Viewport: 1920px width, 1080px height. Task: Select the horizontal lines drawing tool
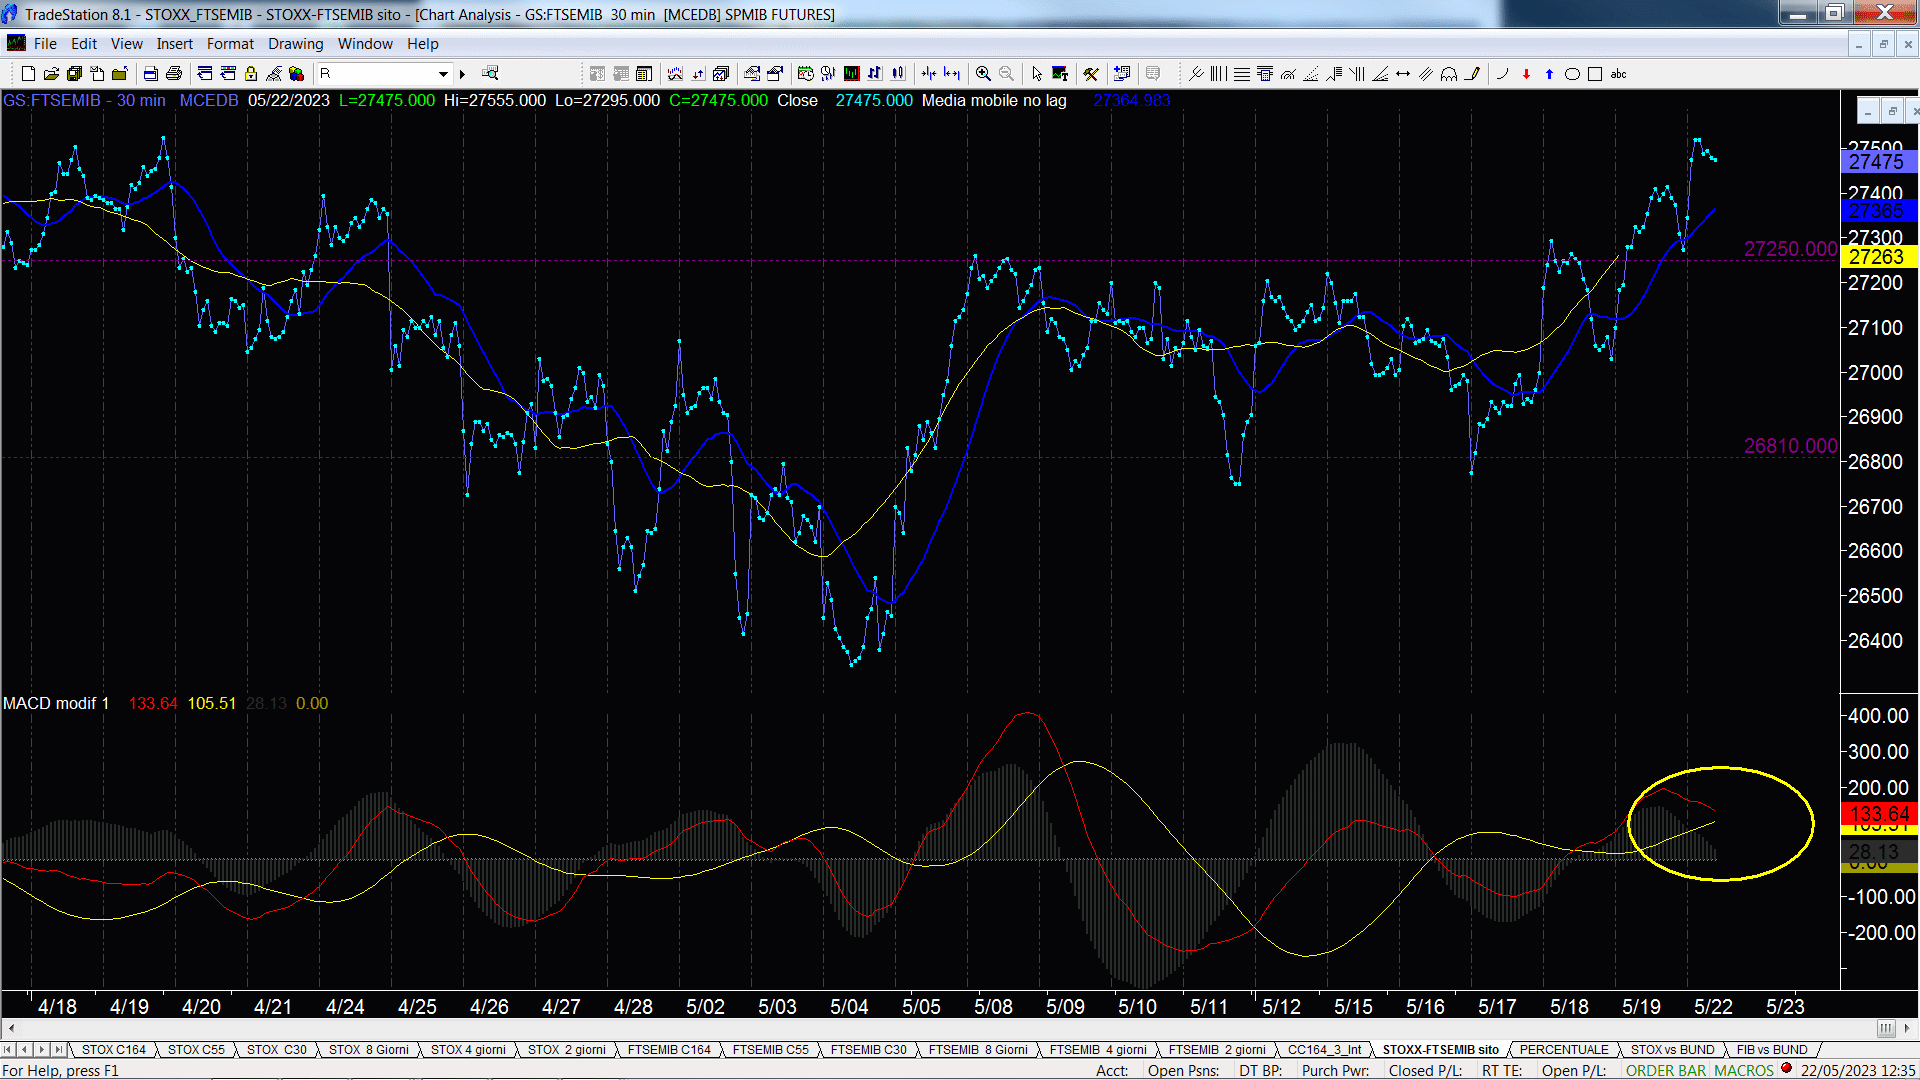tap(1241, 74)
